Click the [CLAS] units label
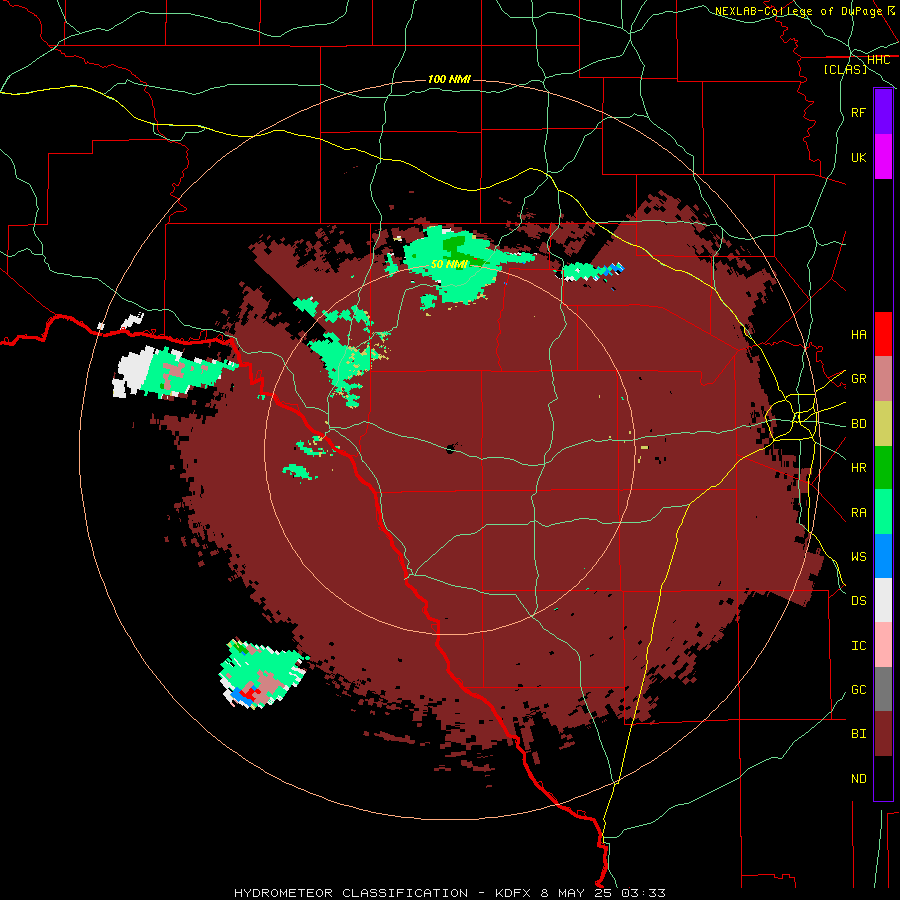 (845, 69)
